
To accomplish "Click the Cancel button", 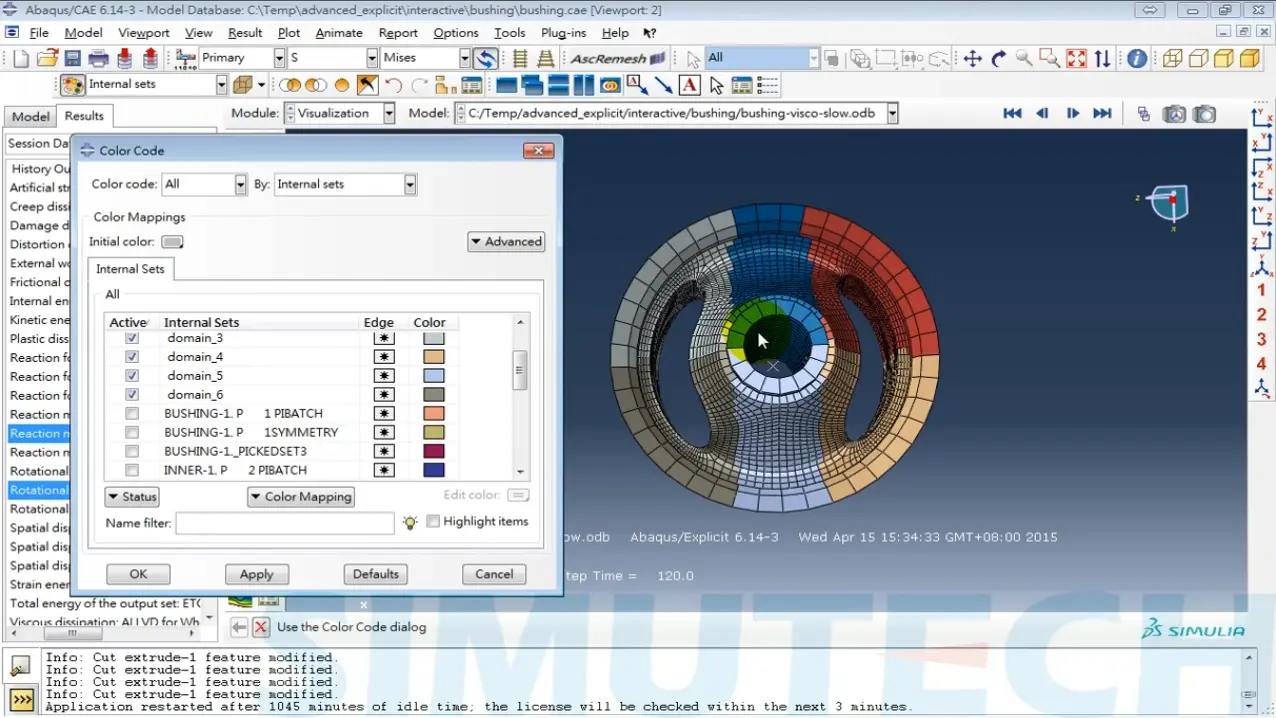I will click(494, 574).
